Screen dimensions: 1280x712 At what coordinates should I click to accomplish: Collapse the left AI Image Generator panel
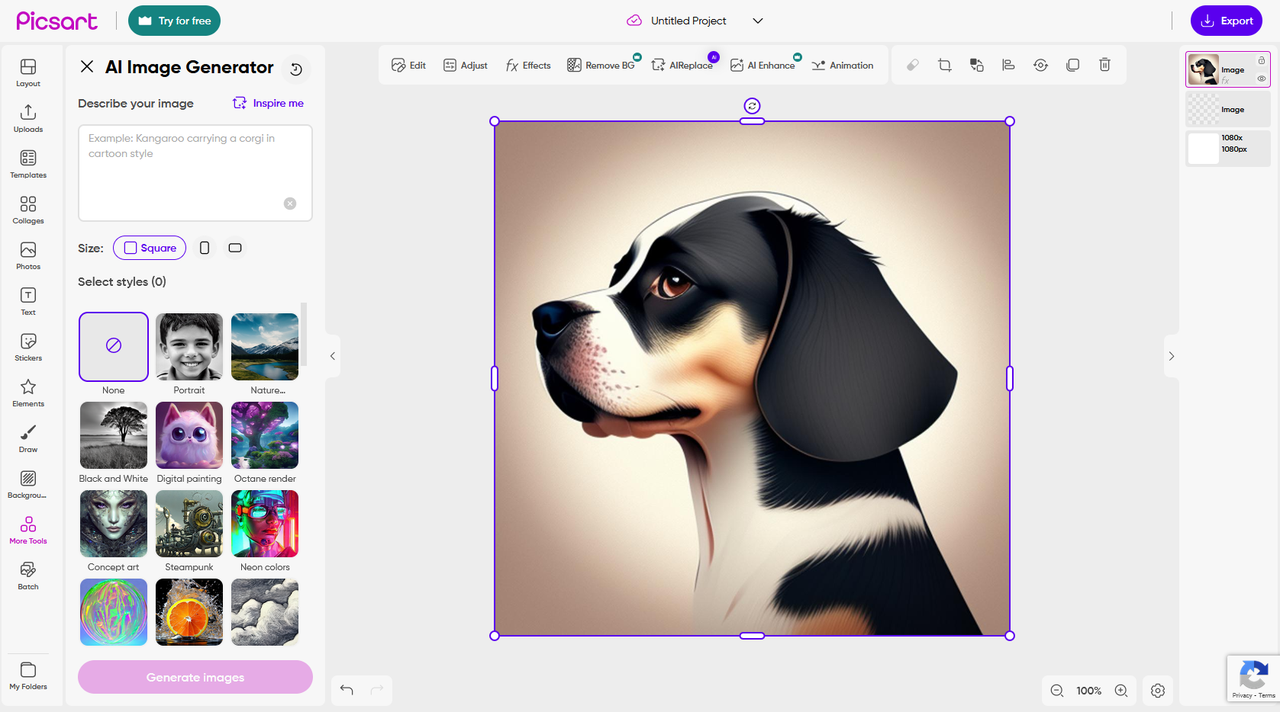click(333, 356)
